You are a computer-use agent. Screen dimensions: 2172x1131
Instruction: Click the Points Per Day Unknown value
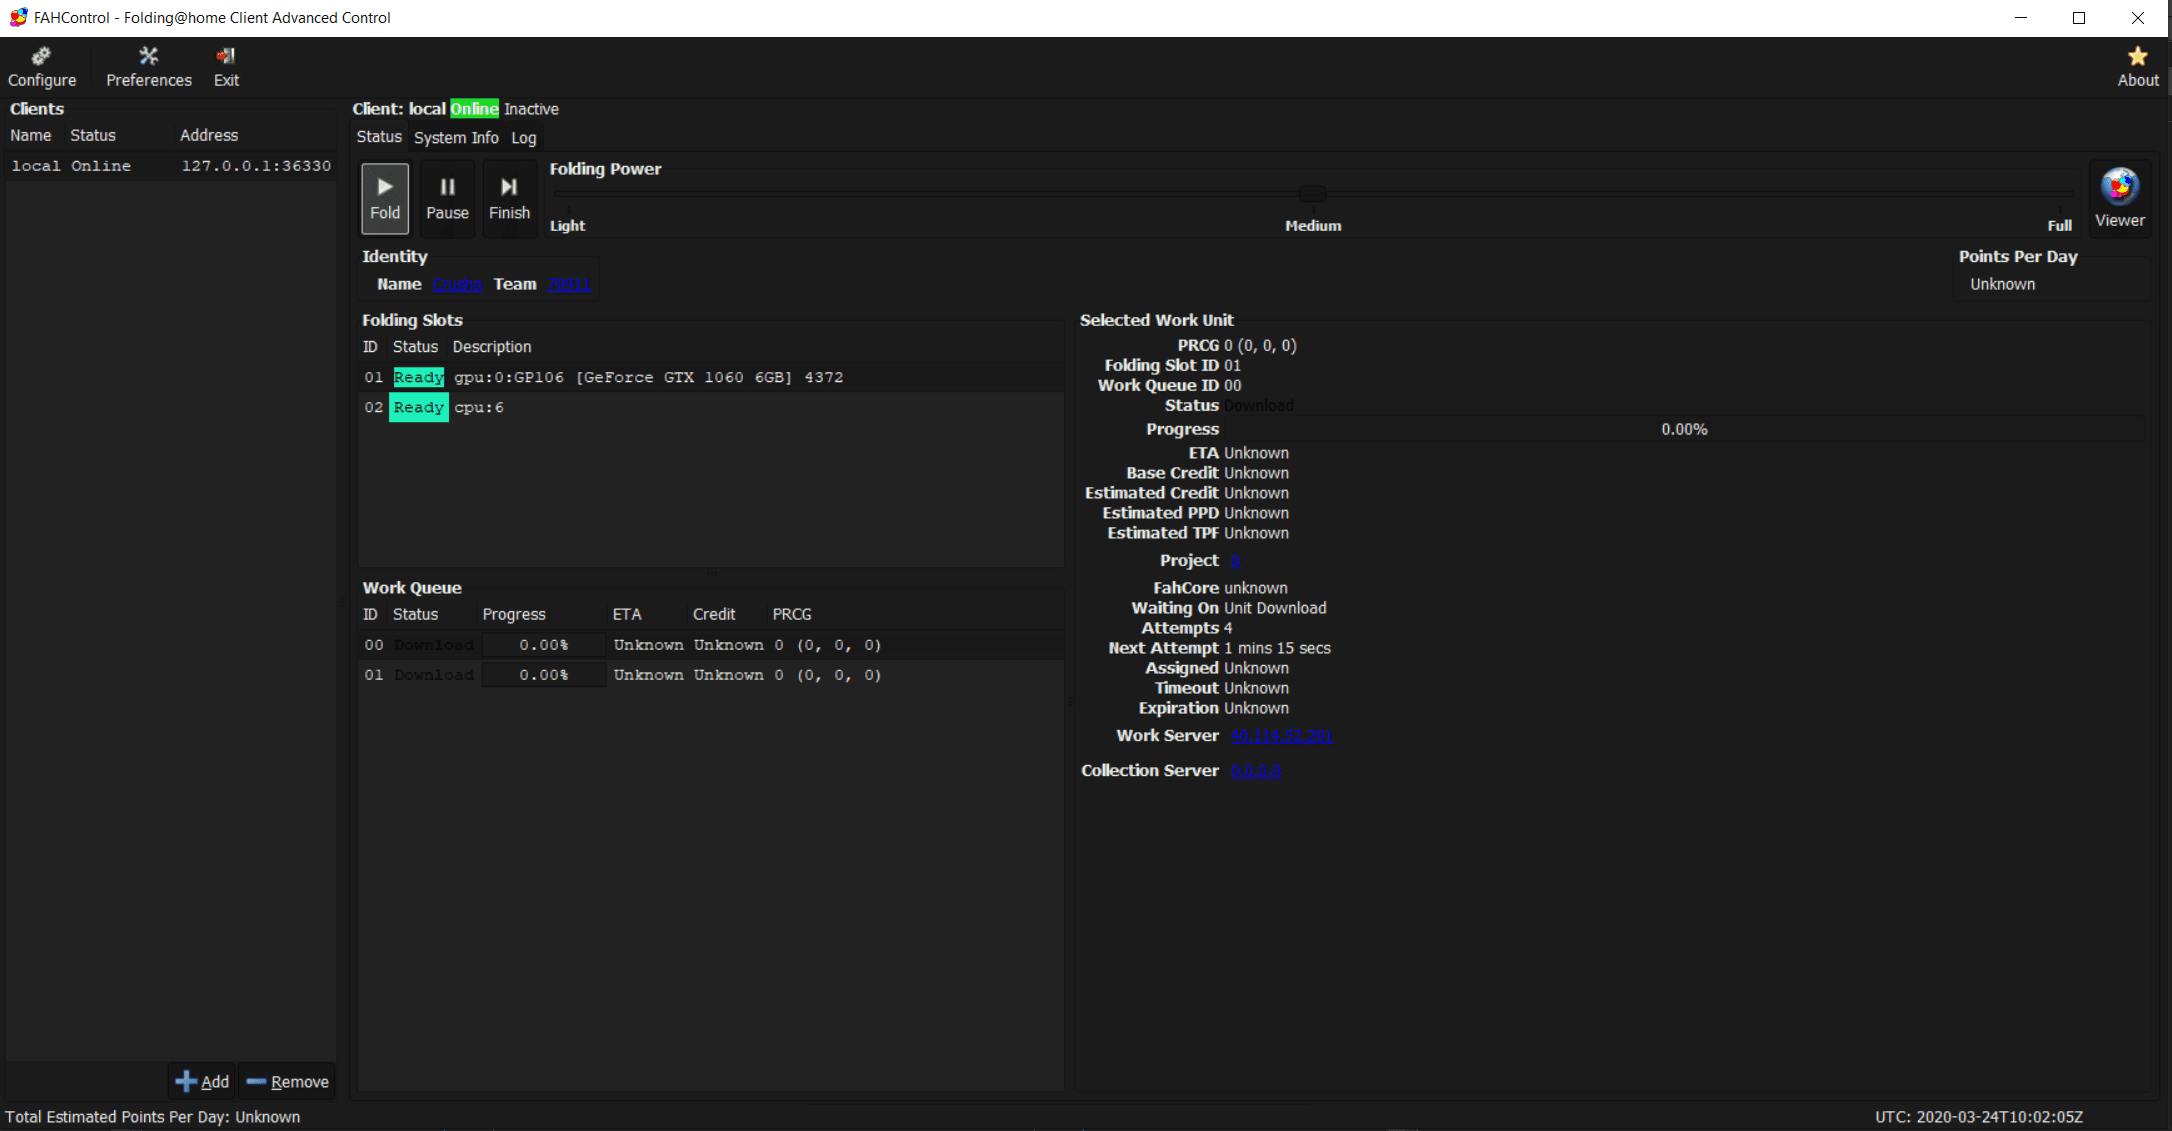tap(2002, 284)
